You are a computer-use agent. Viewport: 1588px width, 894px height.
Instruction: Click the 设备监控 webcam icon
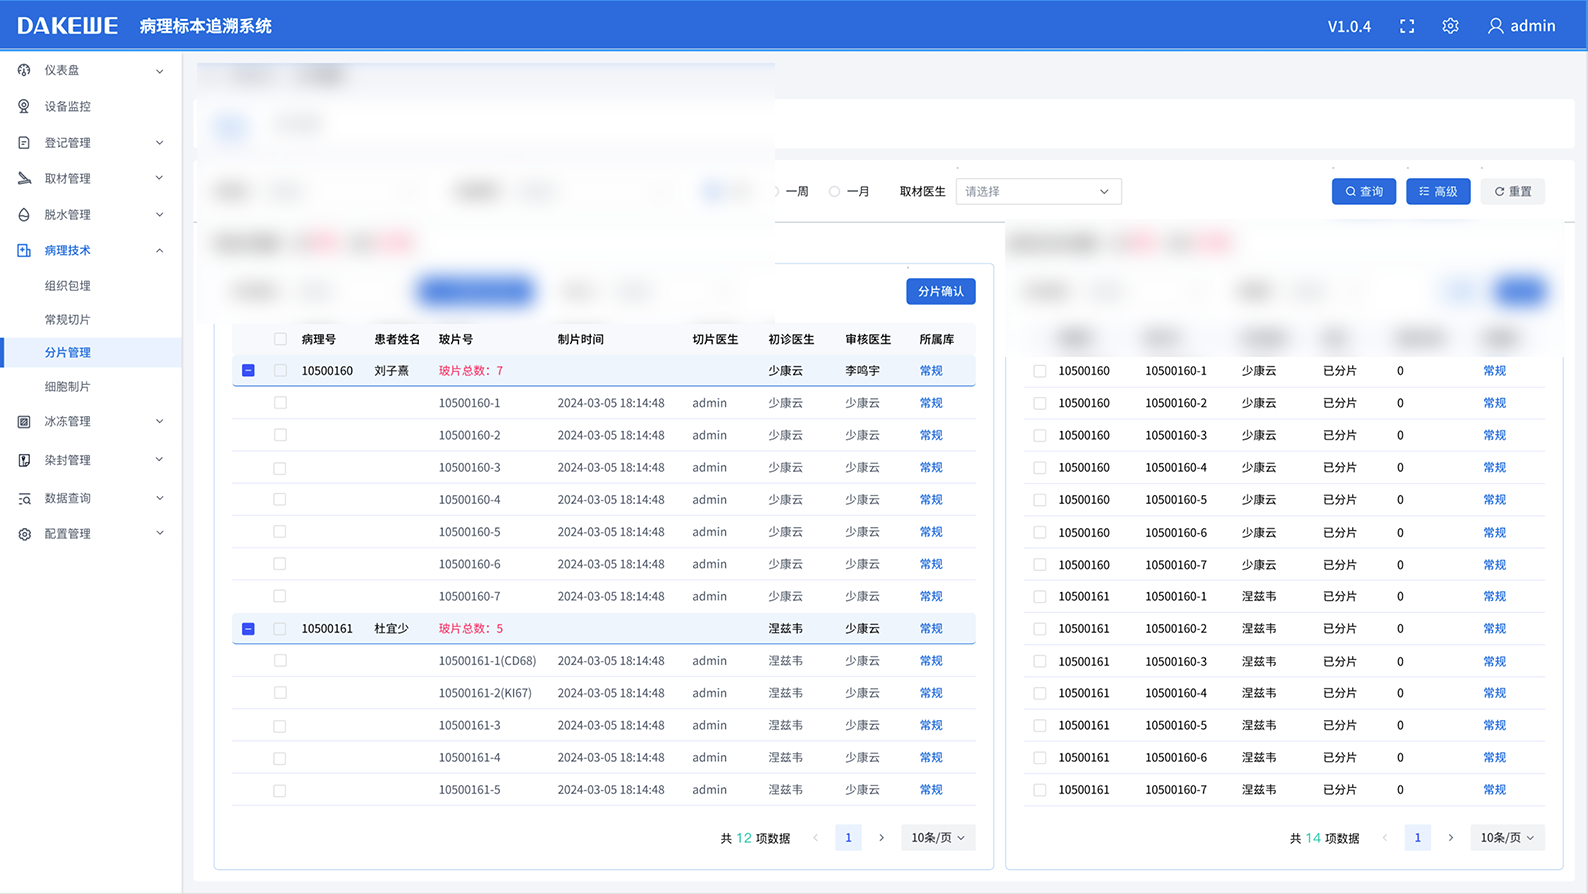point(24,106)
